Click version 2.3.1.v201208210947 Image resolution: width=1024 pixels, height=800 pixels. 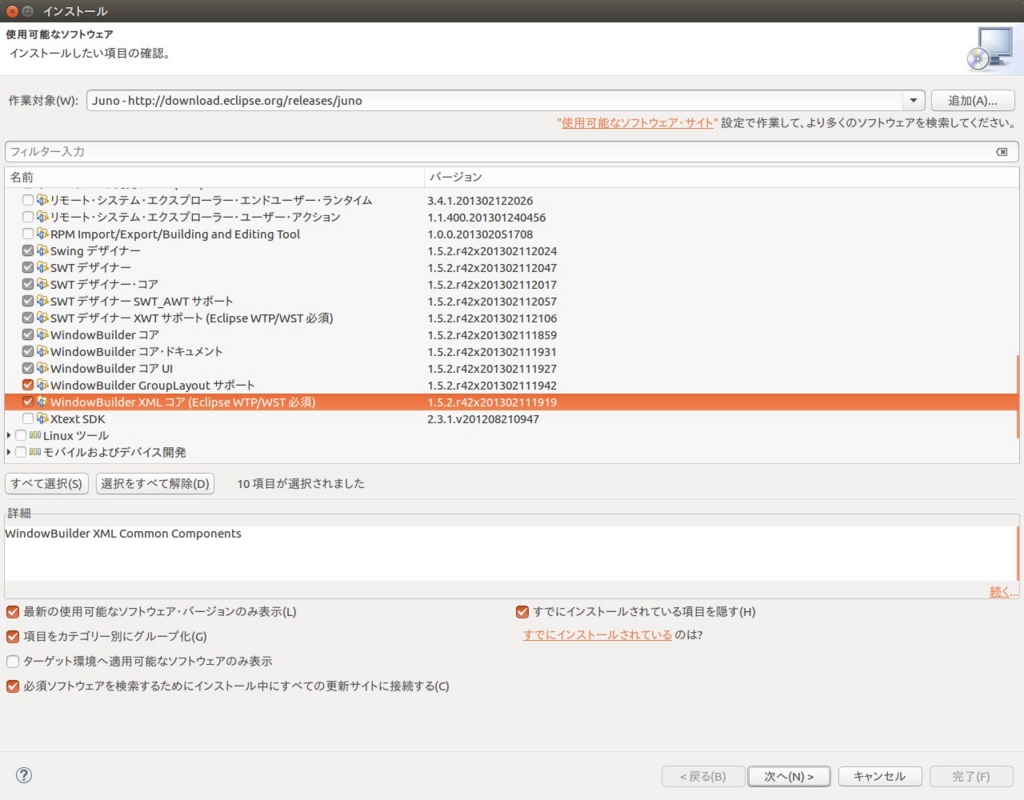[x=483, y=419]
